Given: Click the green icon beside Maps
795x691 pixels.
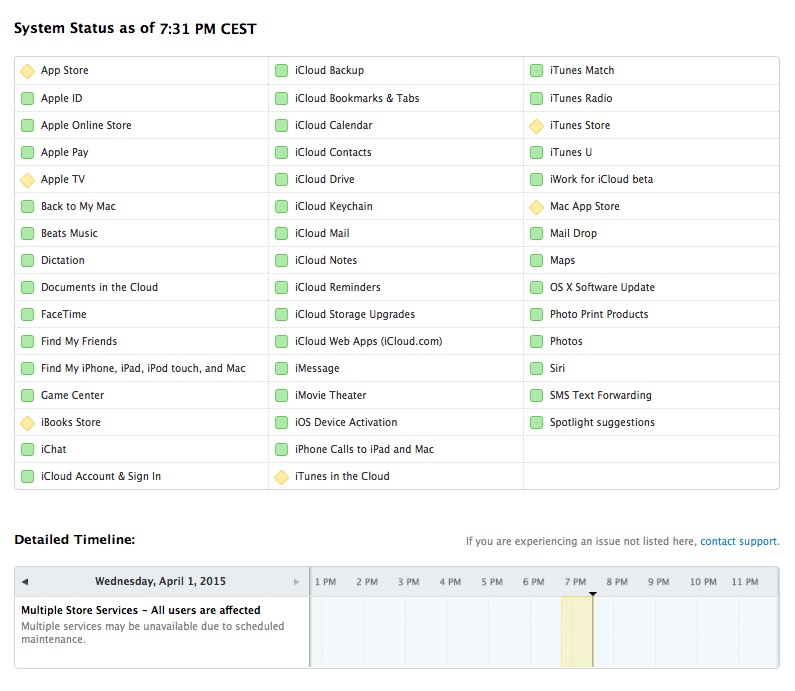Looking at the screenshot, I should coord(536,261).
